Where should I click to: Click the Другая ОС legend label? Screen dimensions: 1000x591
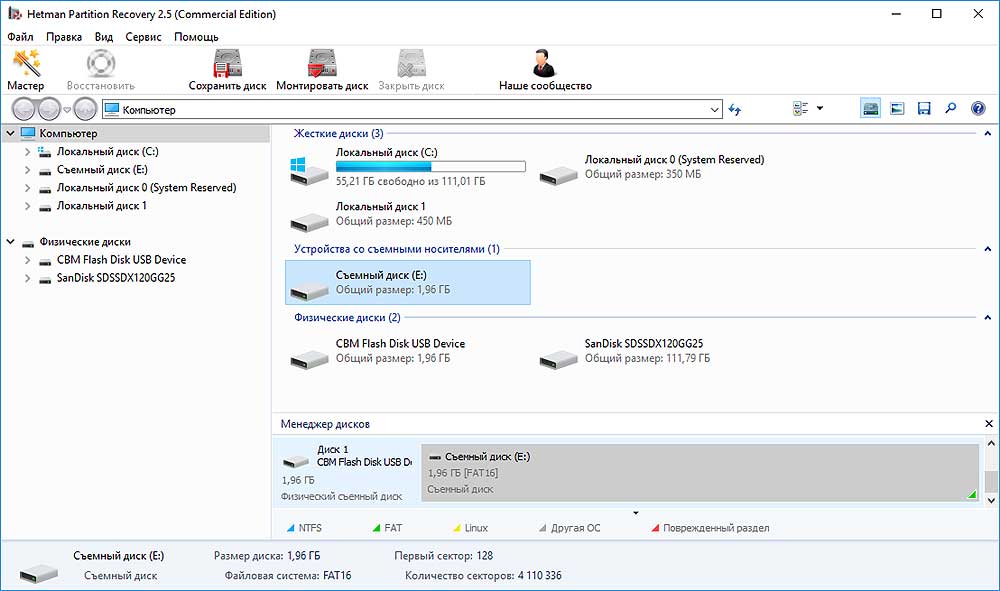pos(575,528)
